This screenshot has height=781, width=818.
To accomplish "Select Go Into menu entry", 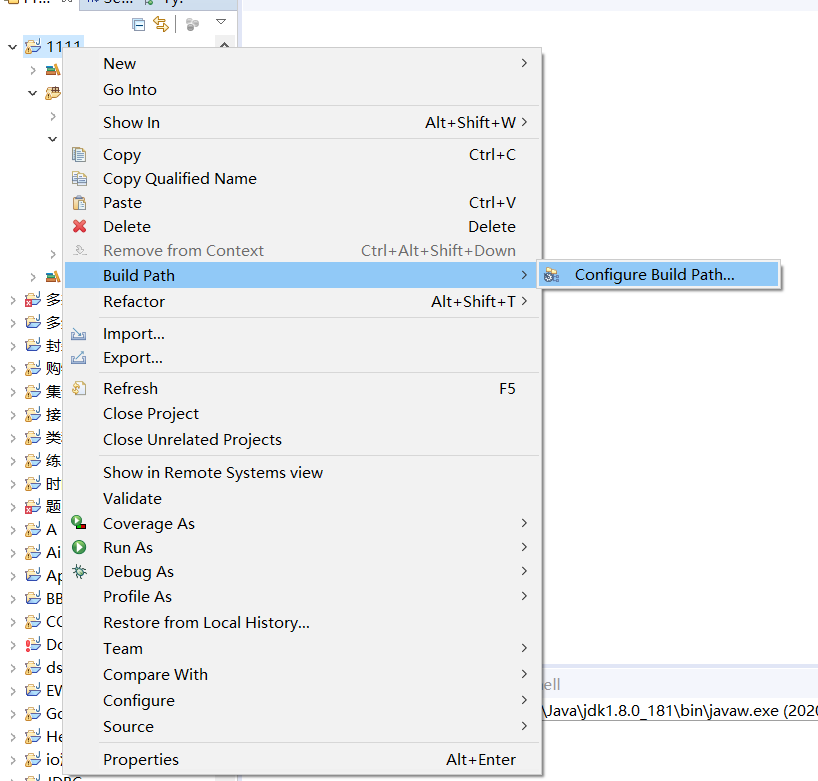I will pos(303,90).
